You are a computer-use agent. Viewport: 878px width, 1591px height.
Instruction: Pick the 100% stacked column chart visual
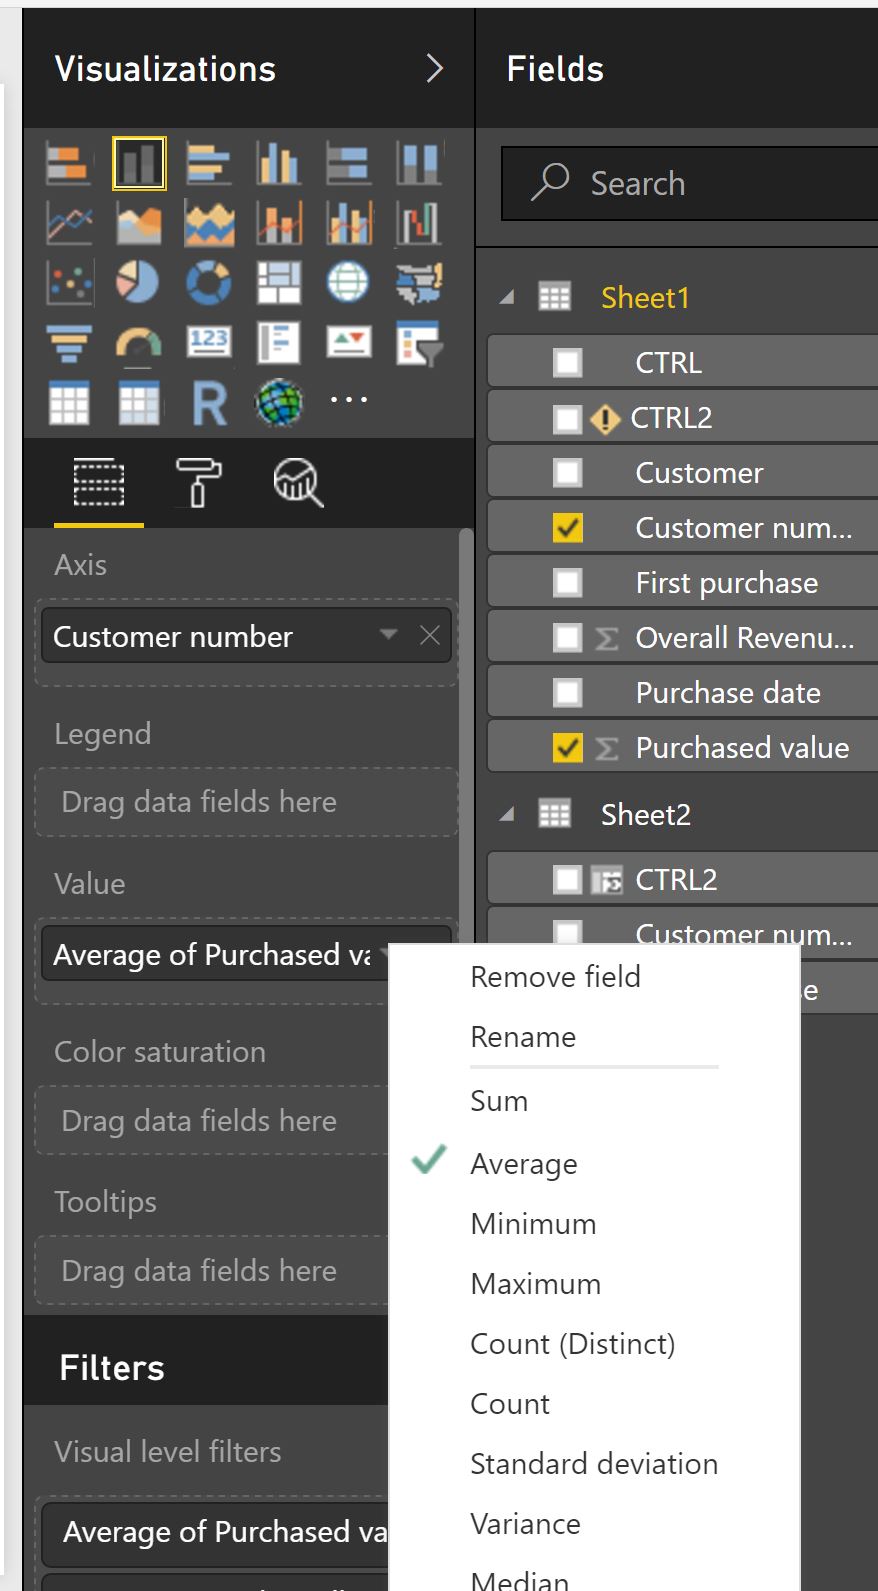(x=418, y=164)
